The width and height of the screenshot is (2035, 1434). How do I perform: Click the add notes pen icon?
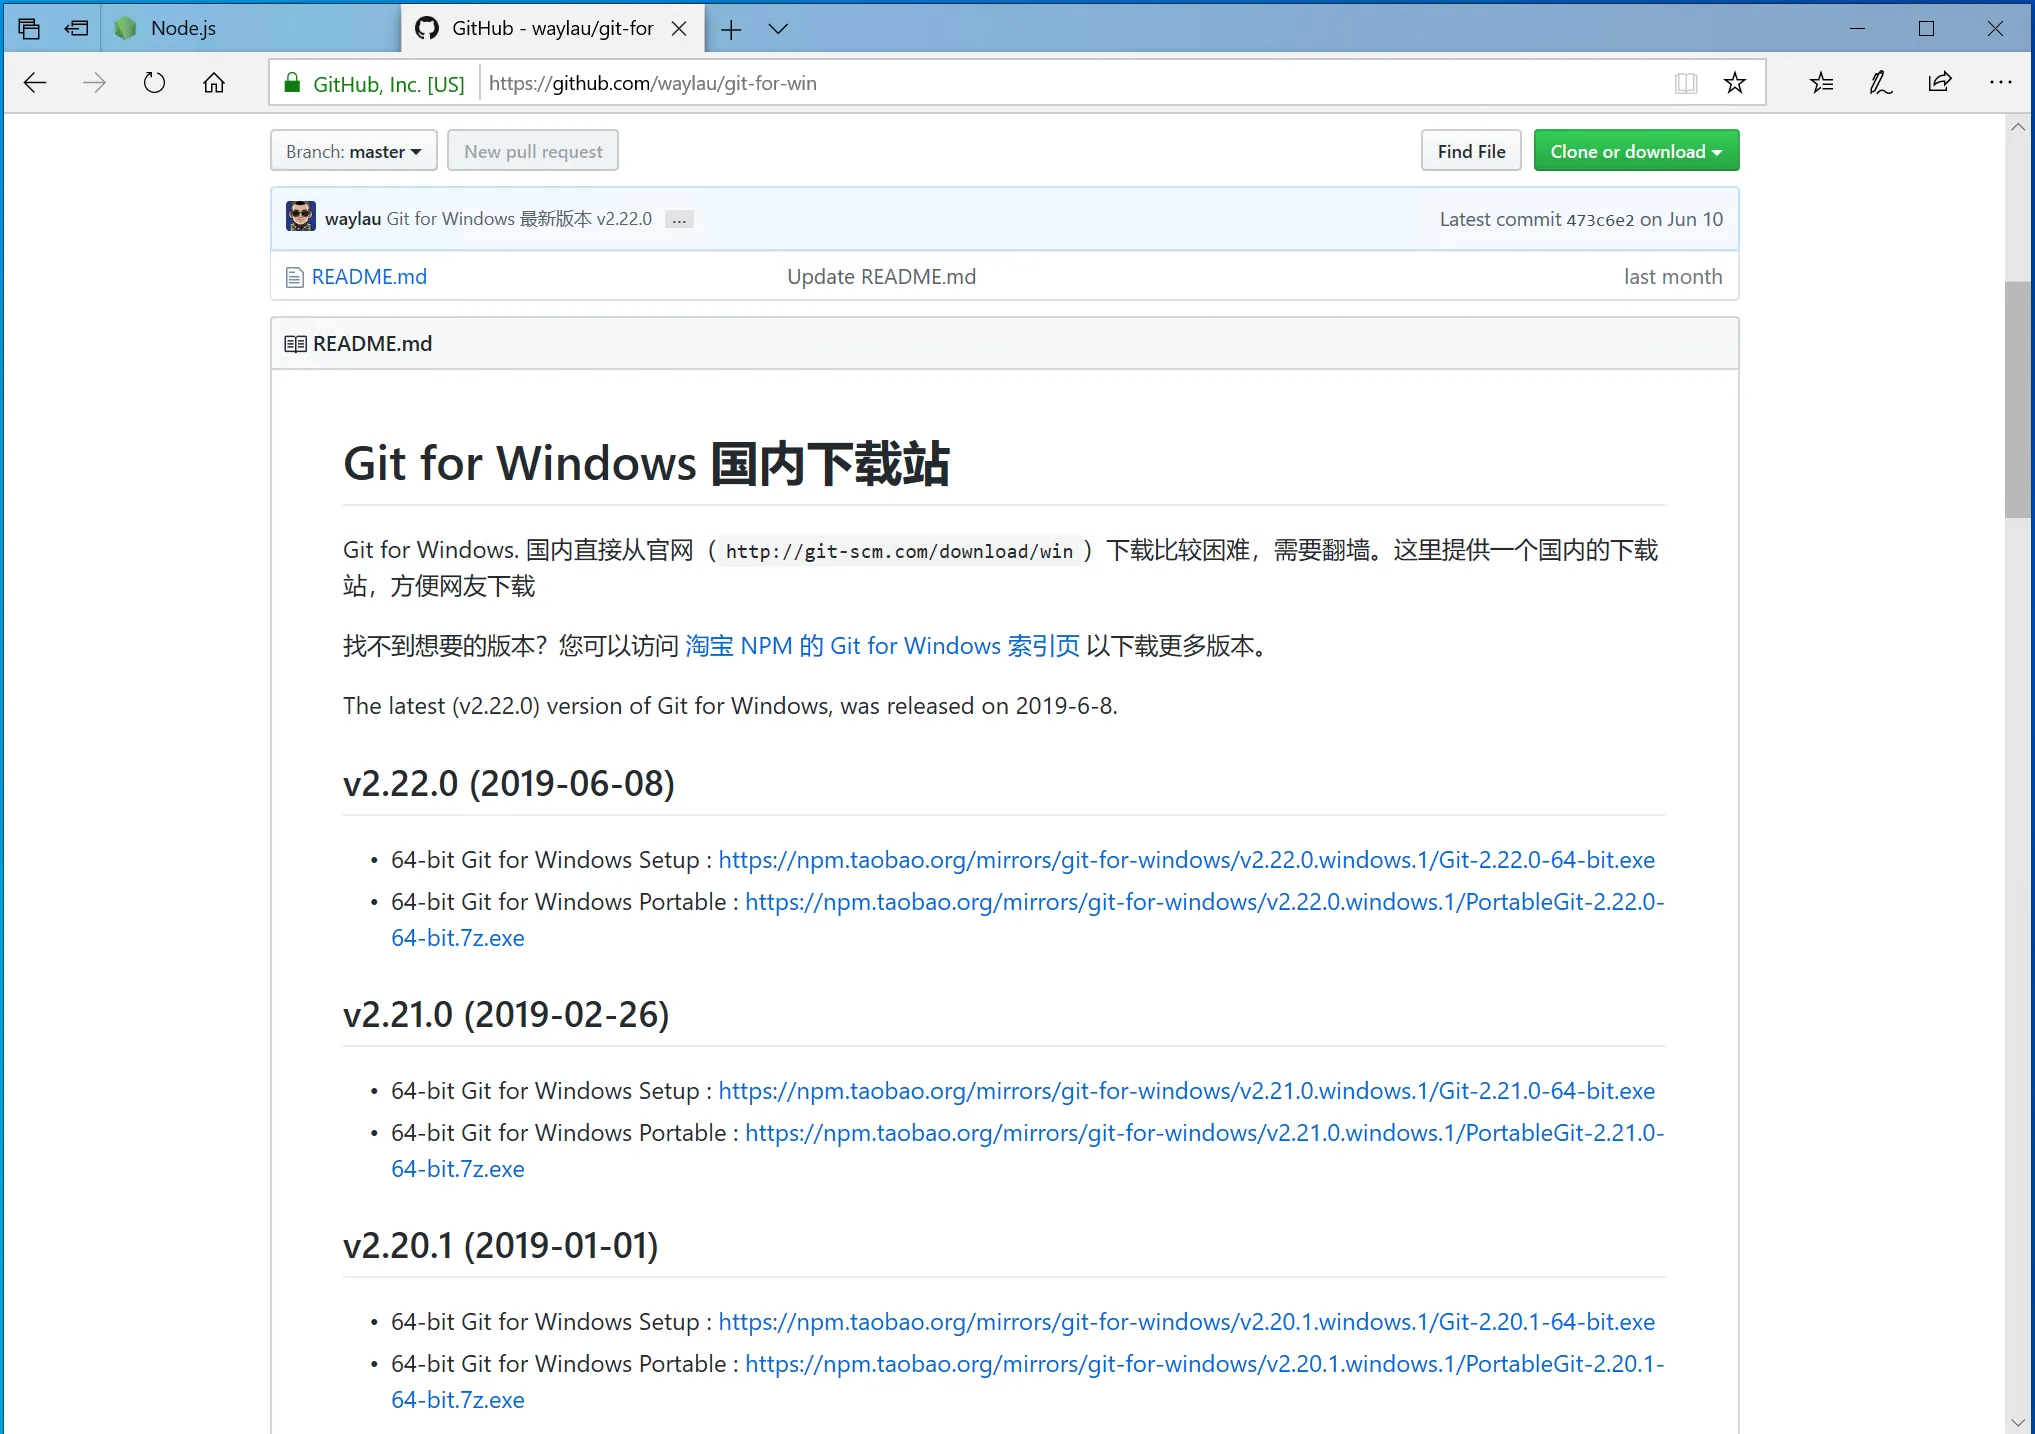1880,83
